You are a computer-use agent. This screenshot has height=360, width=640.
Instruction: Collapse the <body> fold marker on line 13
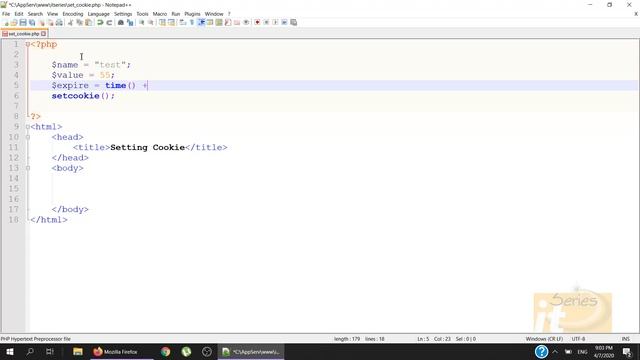click(x=28, y=168)
